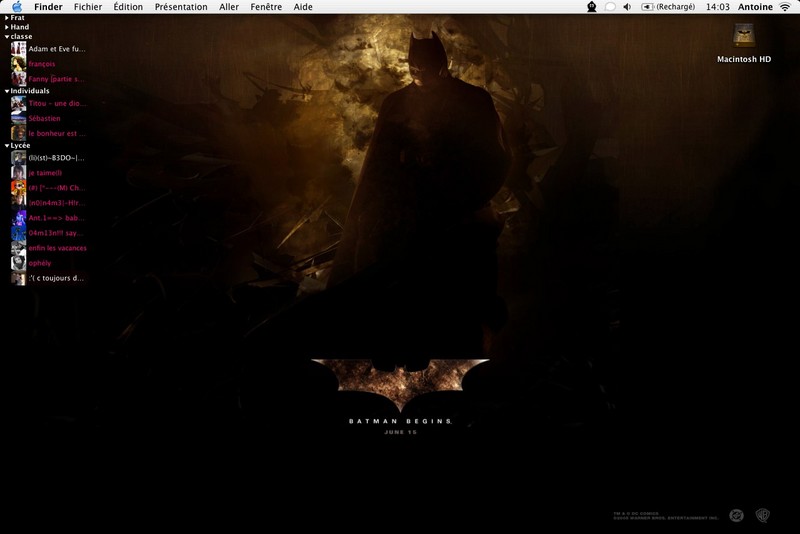Expand the Hand contact group
This screenshot has width=800, height=534.
7,27
